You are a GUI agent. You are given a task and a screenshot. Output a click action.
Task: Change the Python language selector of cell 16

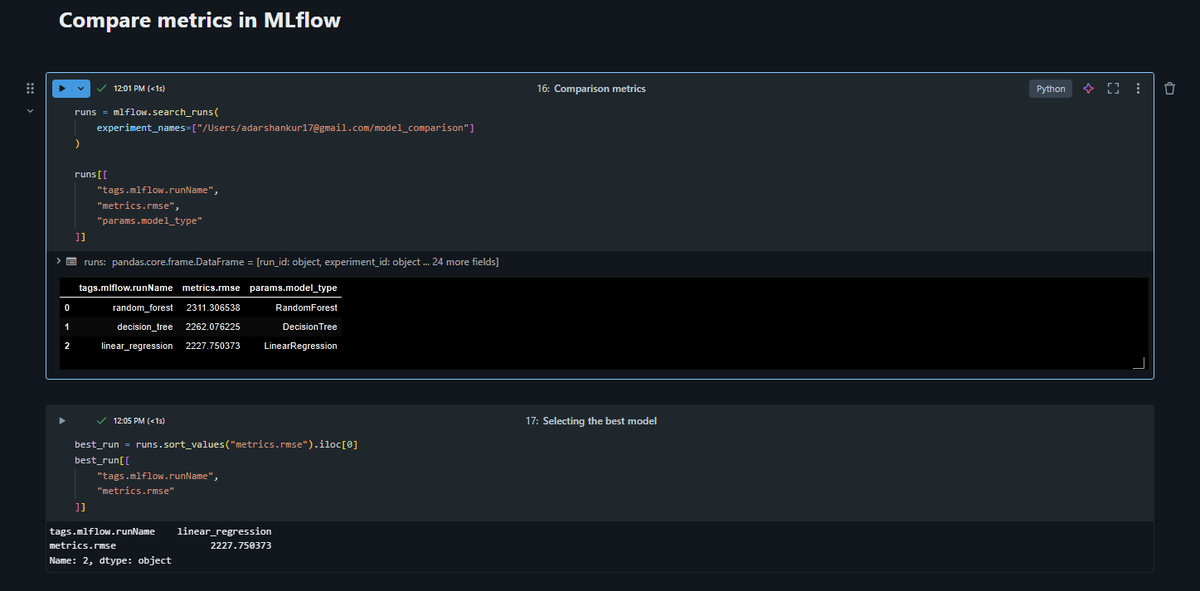click(x=1050, y=89)
